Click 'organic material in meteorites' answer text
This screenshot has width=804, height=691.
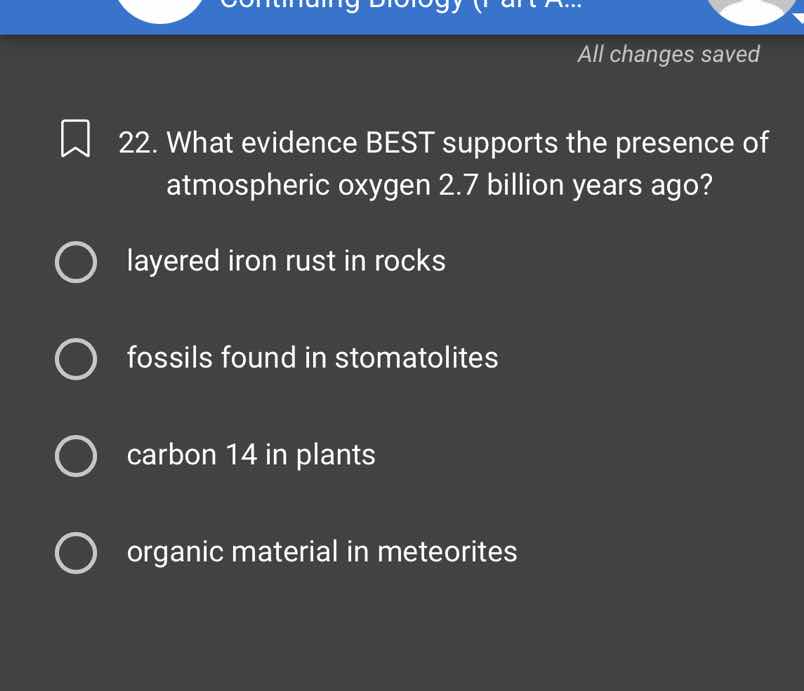[322, 551]
